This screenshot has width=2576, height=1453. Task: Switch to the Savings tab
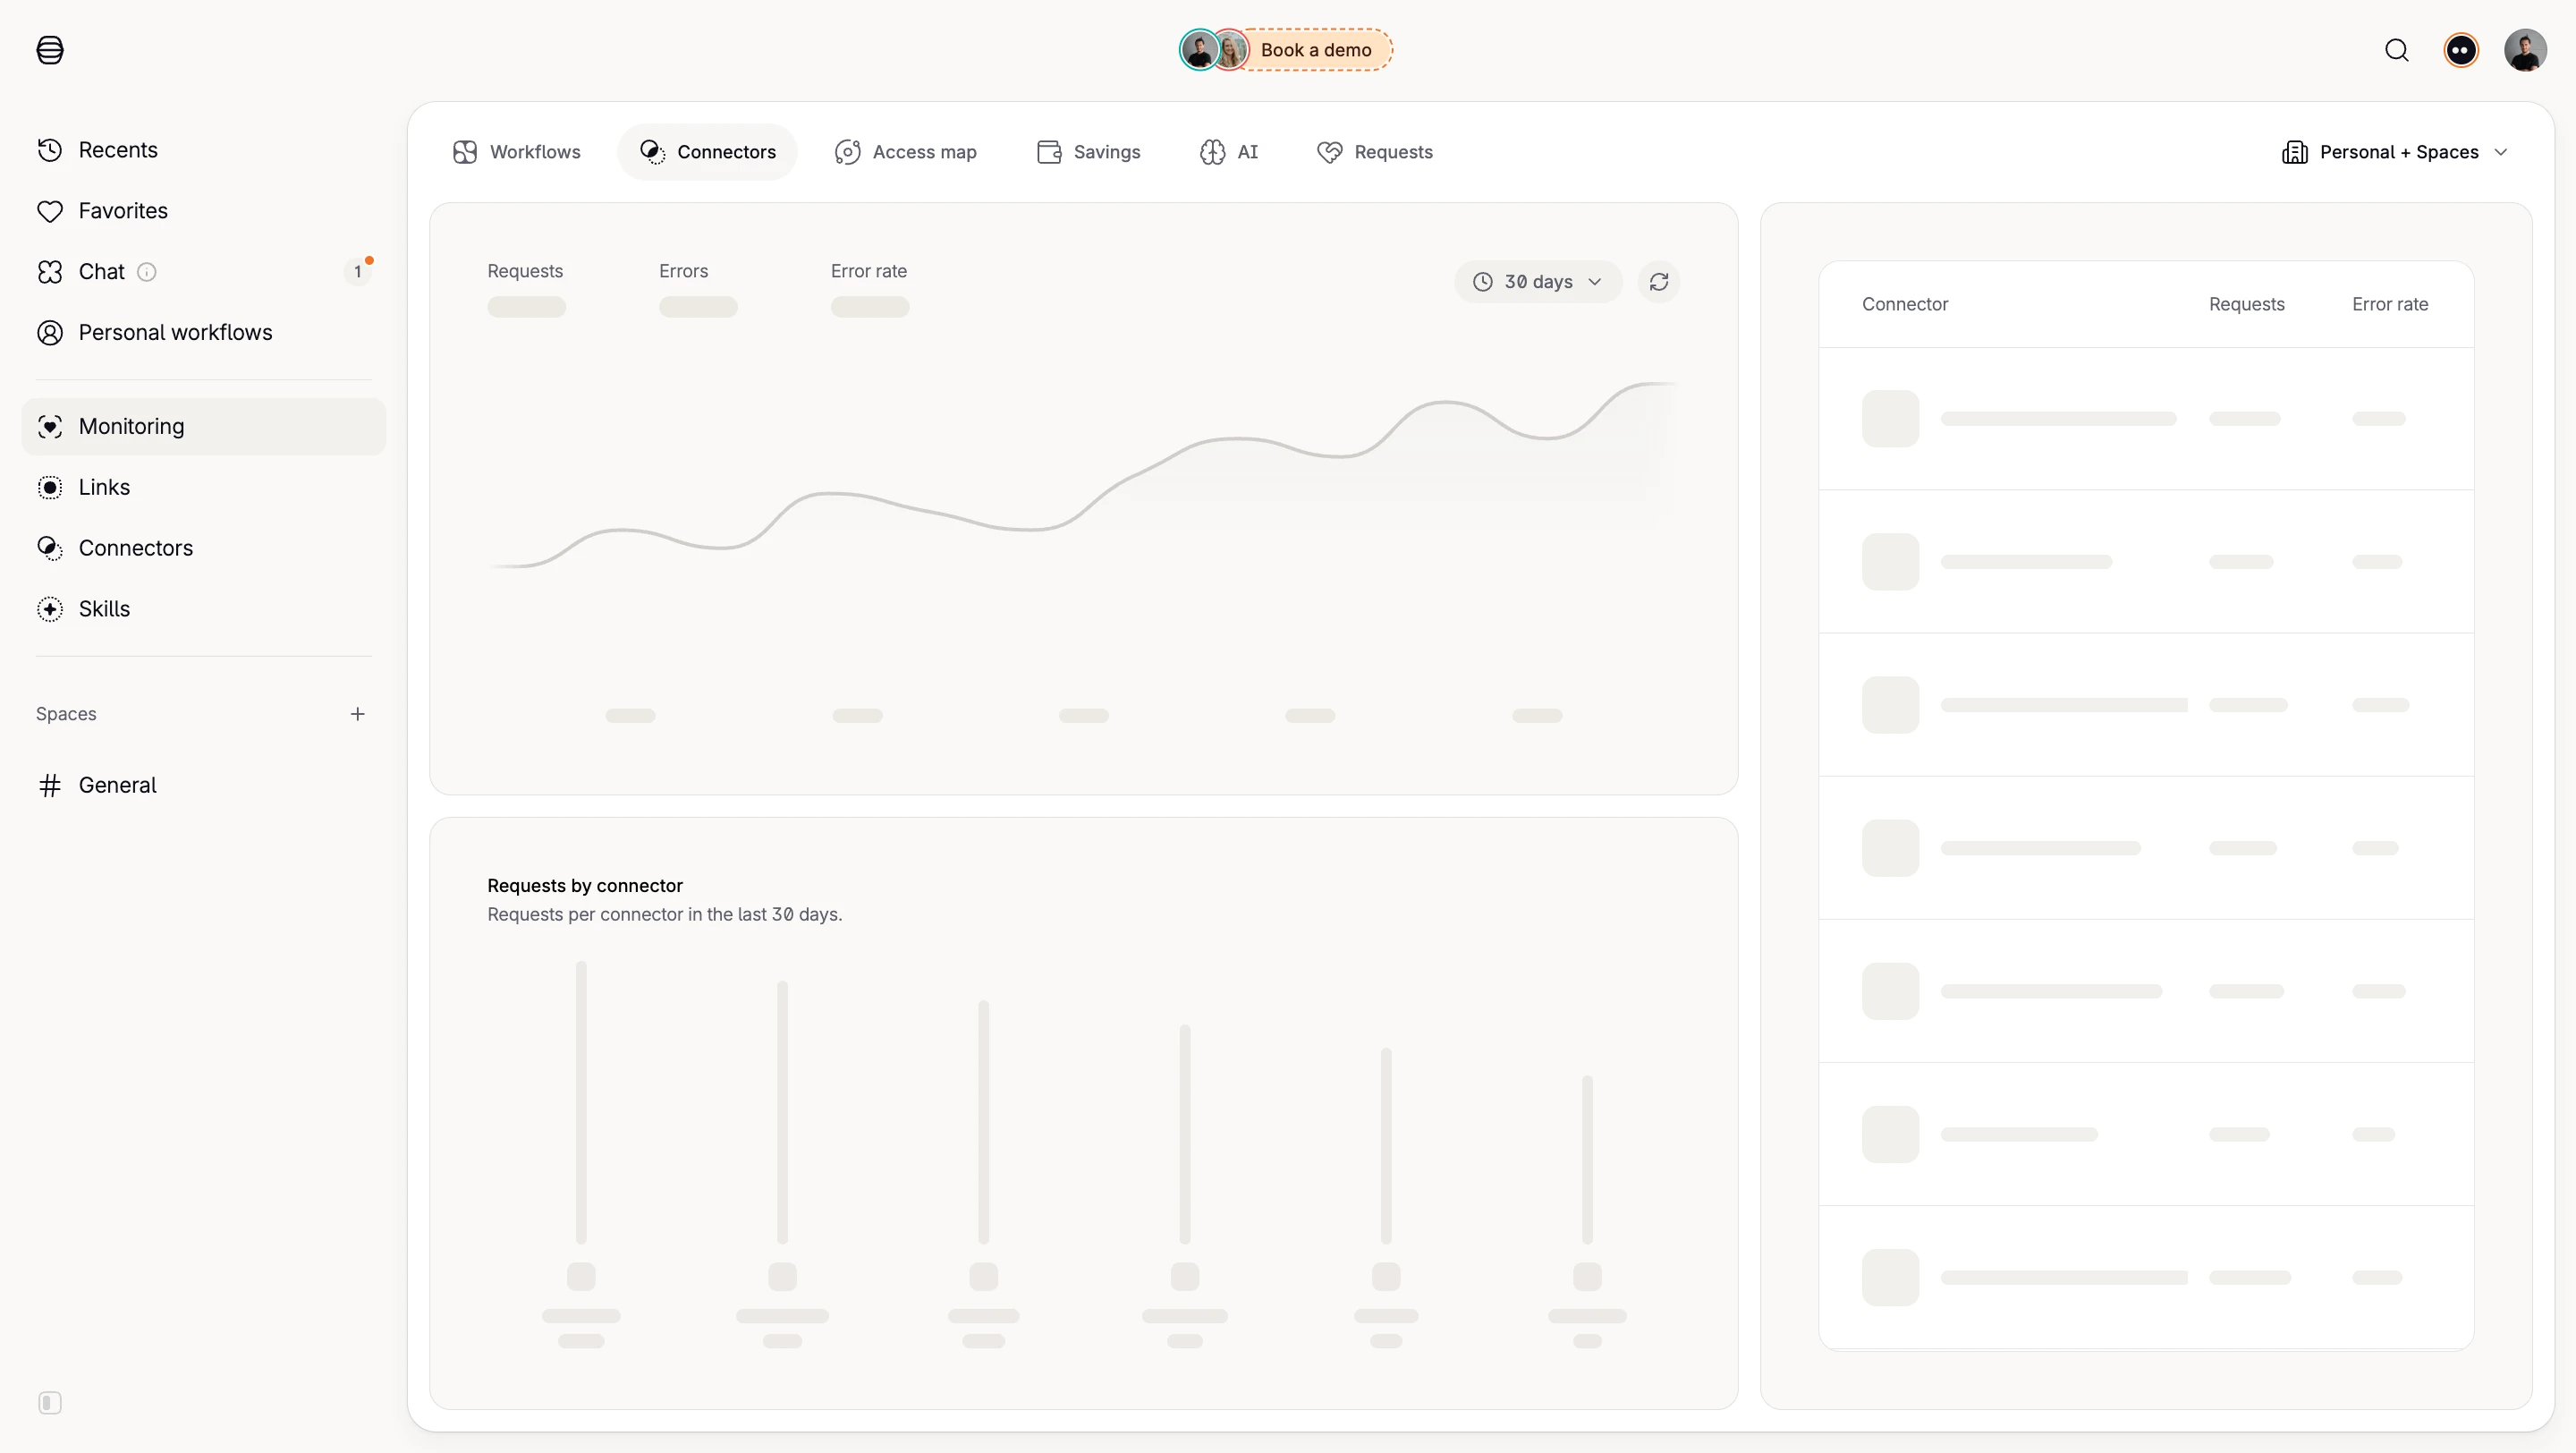pyautogui.click(x=1088, y=152)
